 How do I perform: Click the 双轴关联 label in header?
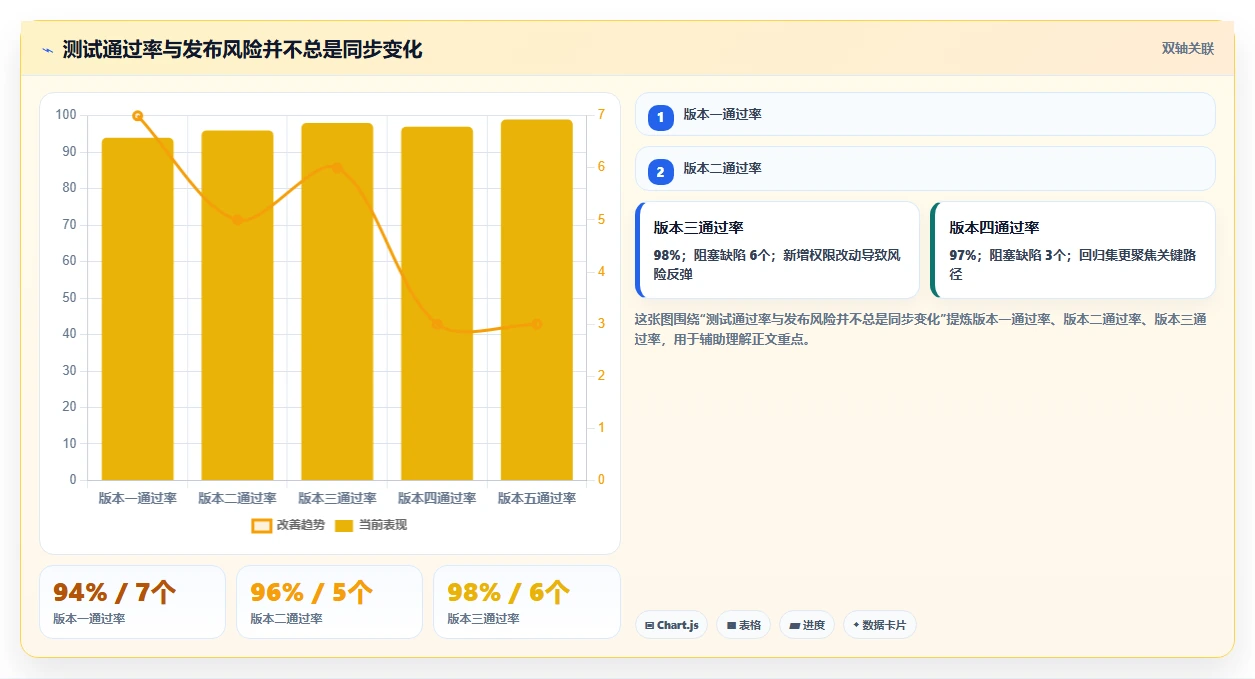tap(1188, 49)
